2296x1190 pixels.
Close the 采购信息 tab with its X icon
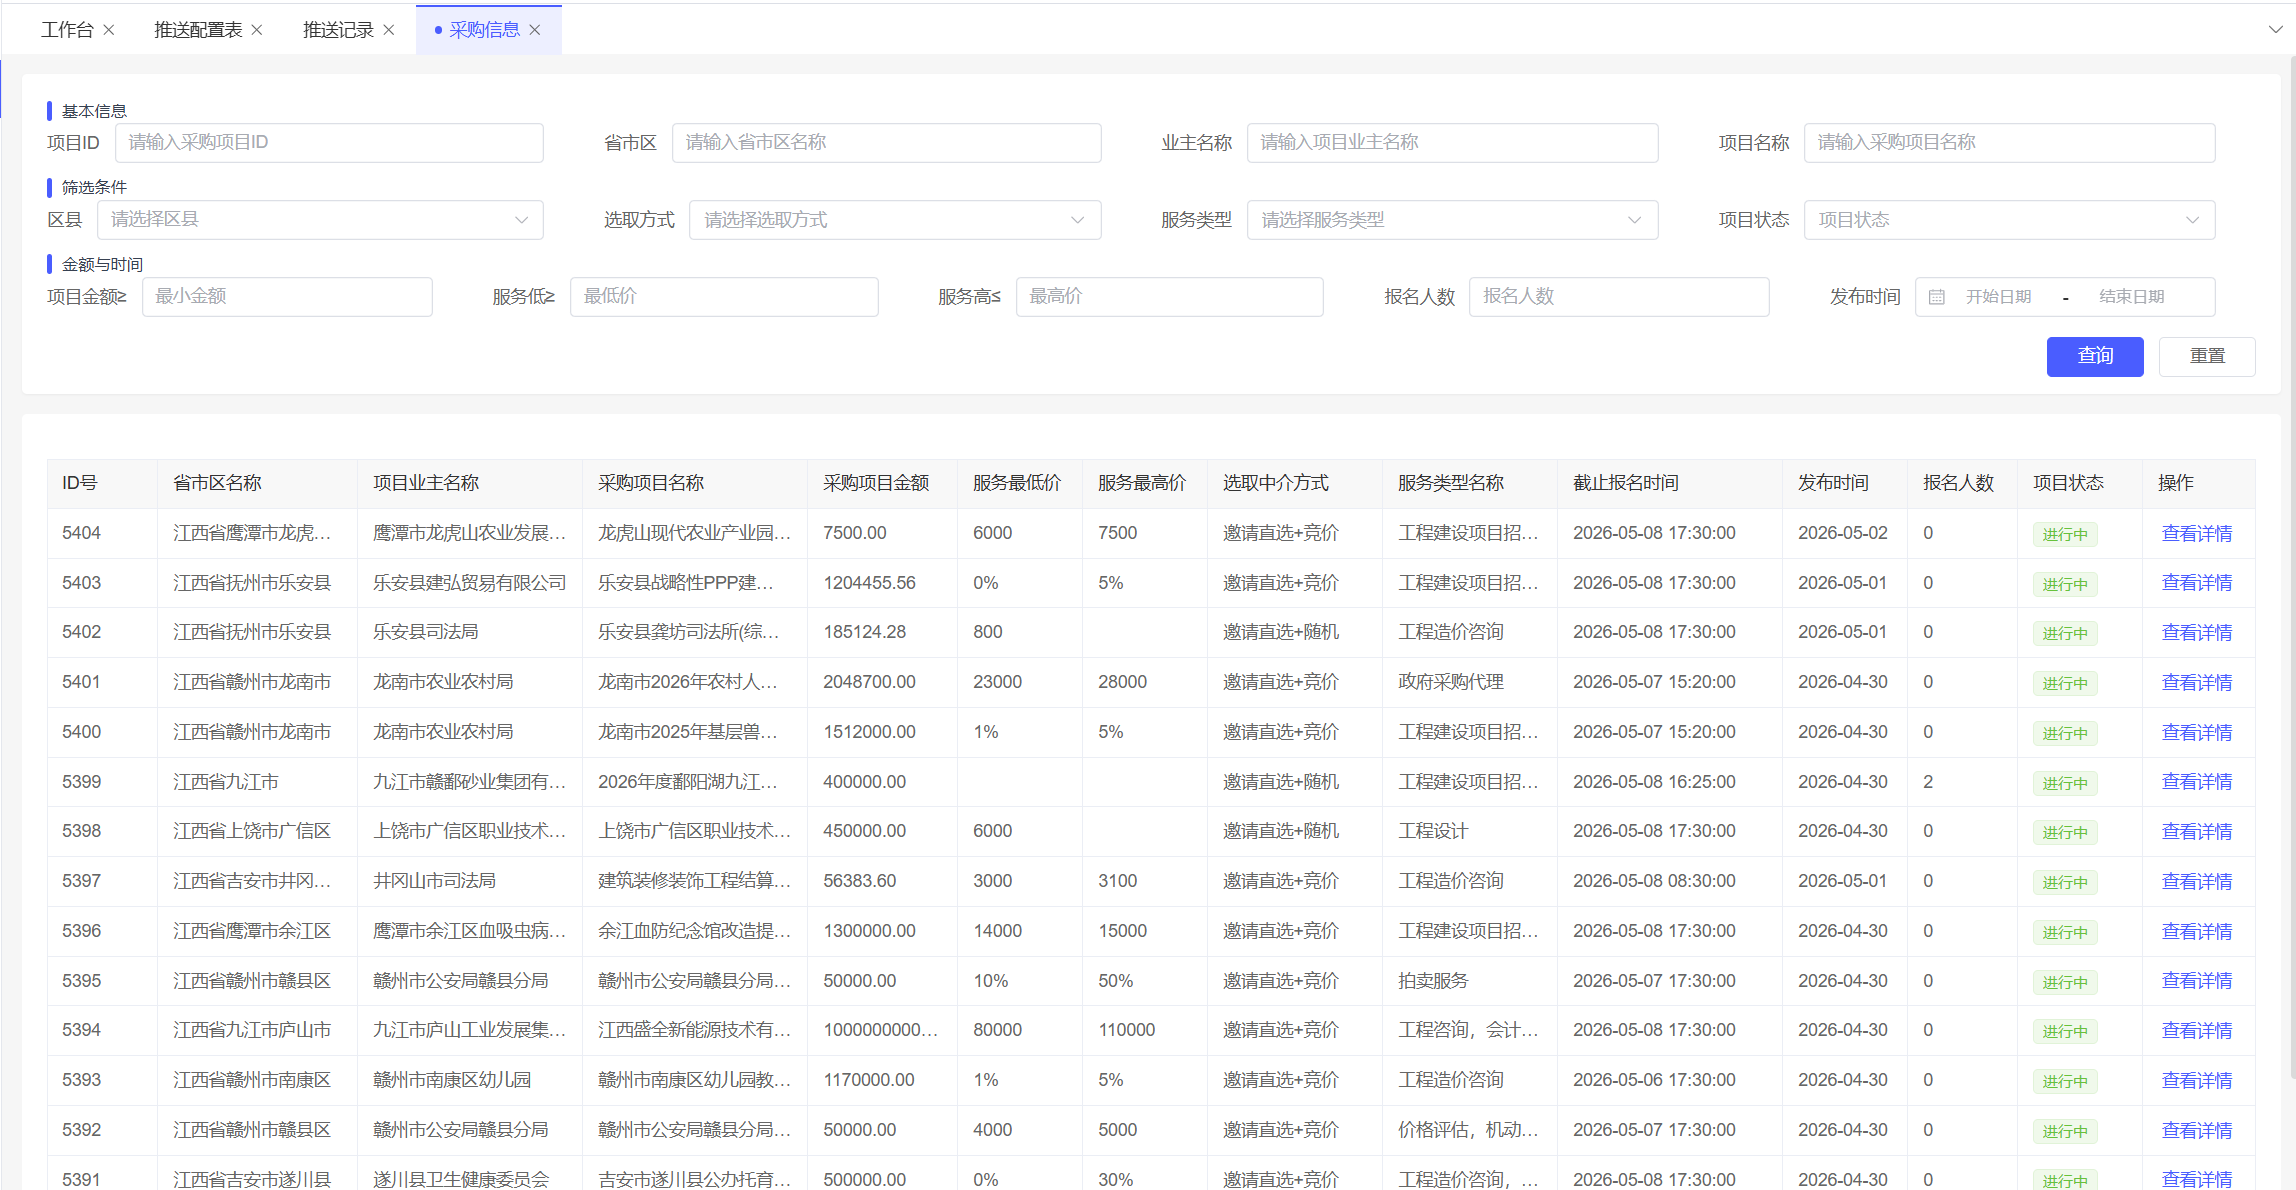tap(535, 30)
